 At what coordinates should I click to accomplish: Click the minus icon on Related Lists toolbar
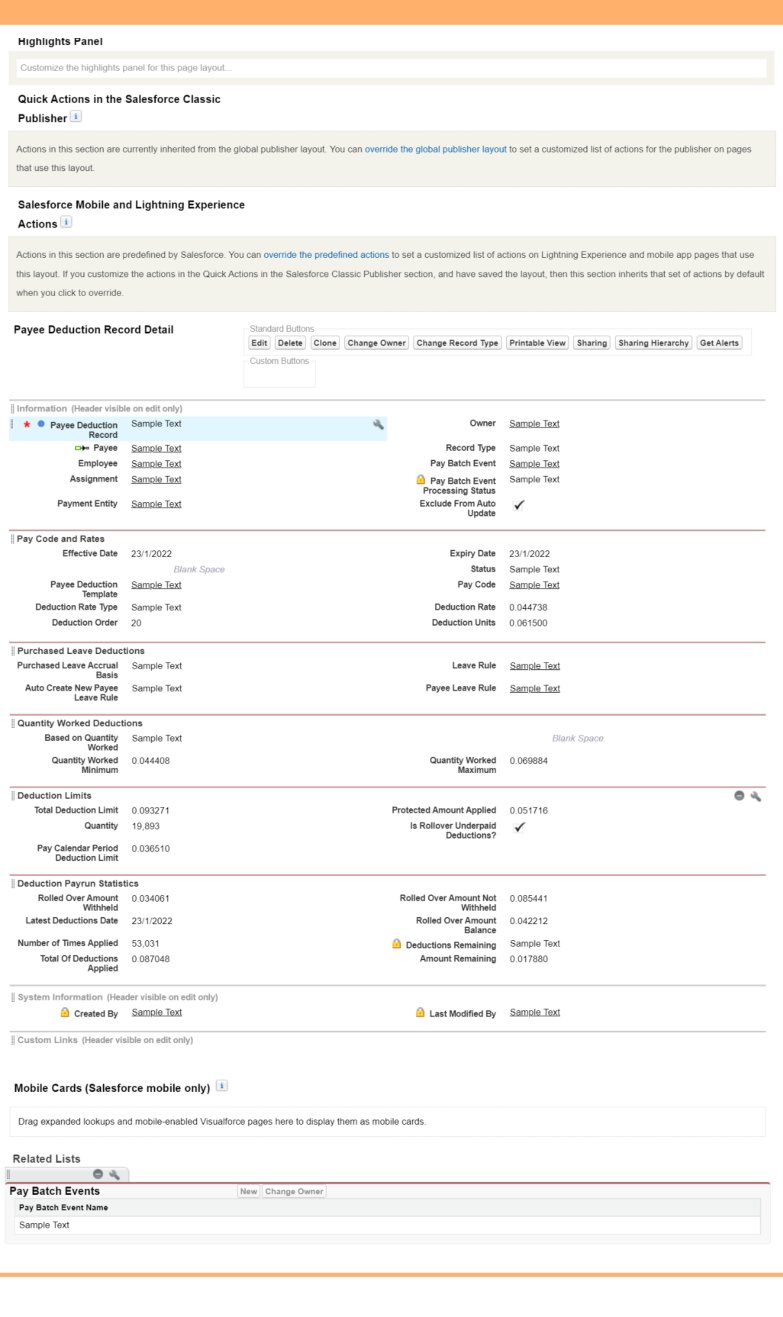coord(98,1174)
